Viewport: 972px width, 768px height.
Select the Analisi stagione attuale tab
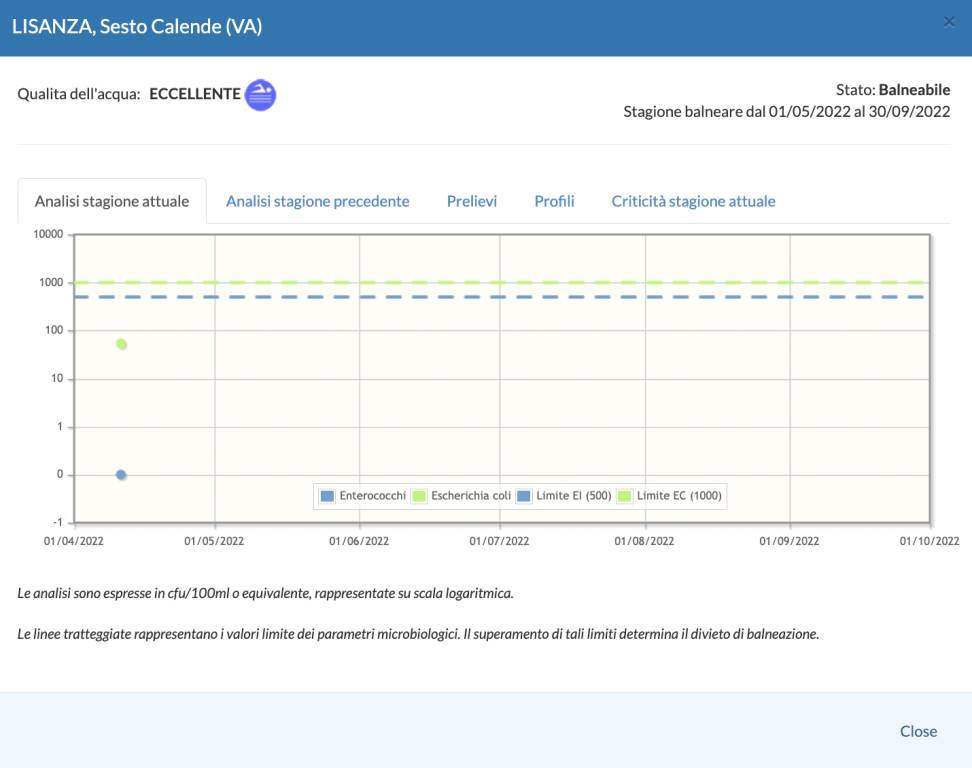pos(112,201)
